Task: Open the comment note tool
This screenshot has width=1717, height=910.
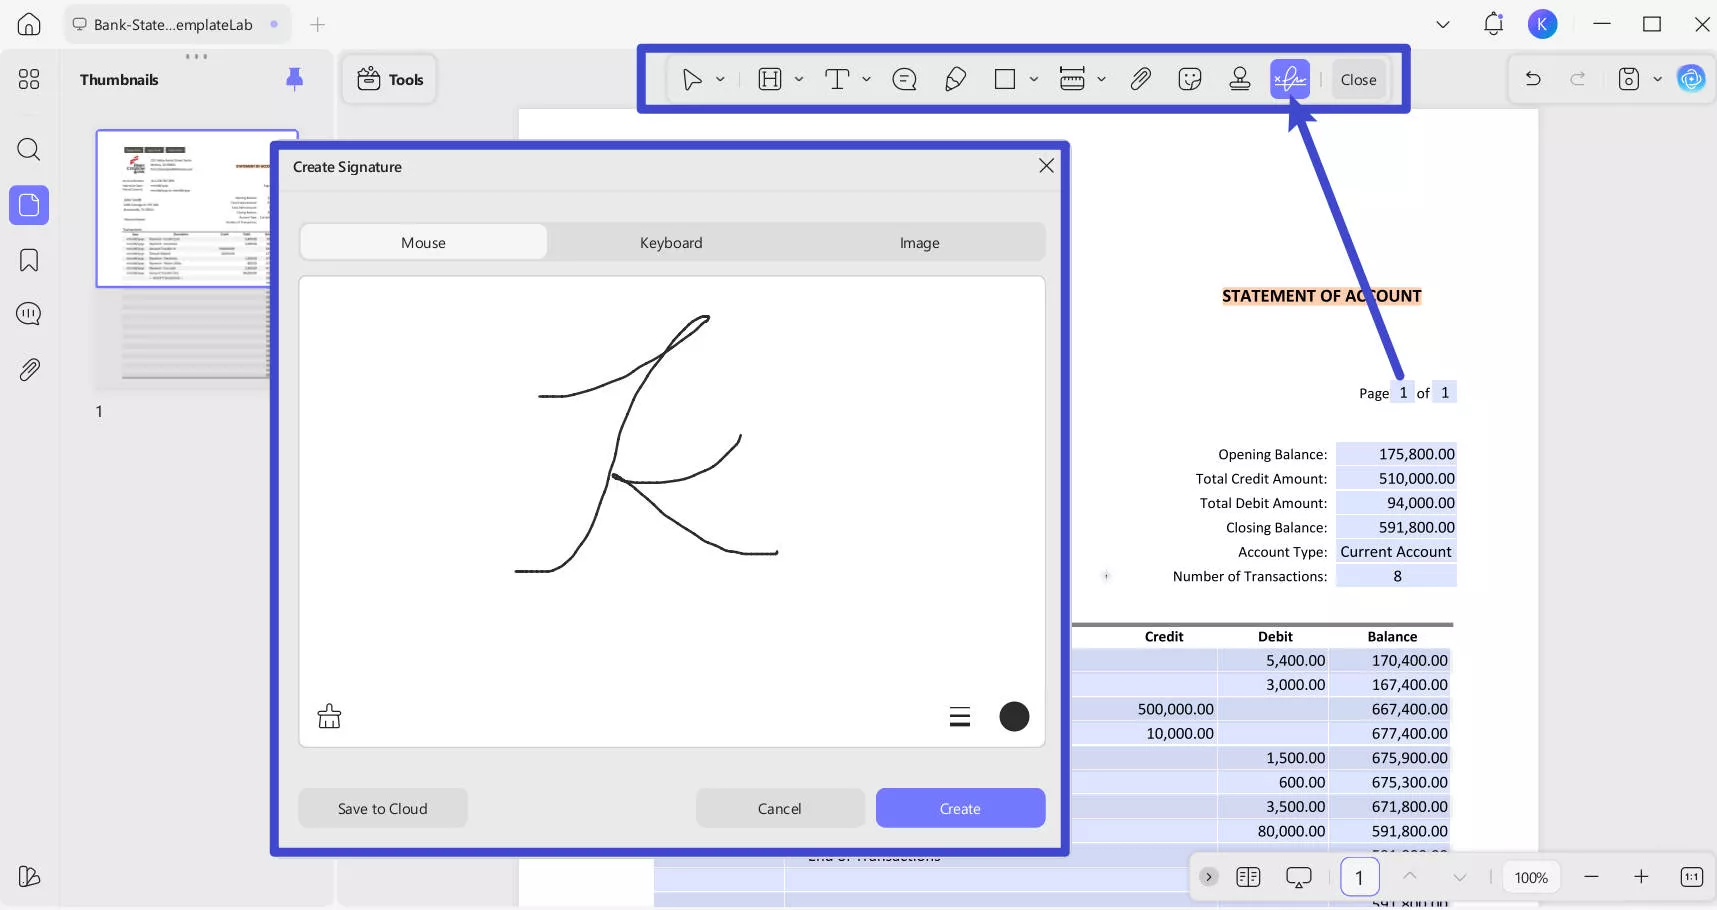Action: click(x=904, y=79)
